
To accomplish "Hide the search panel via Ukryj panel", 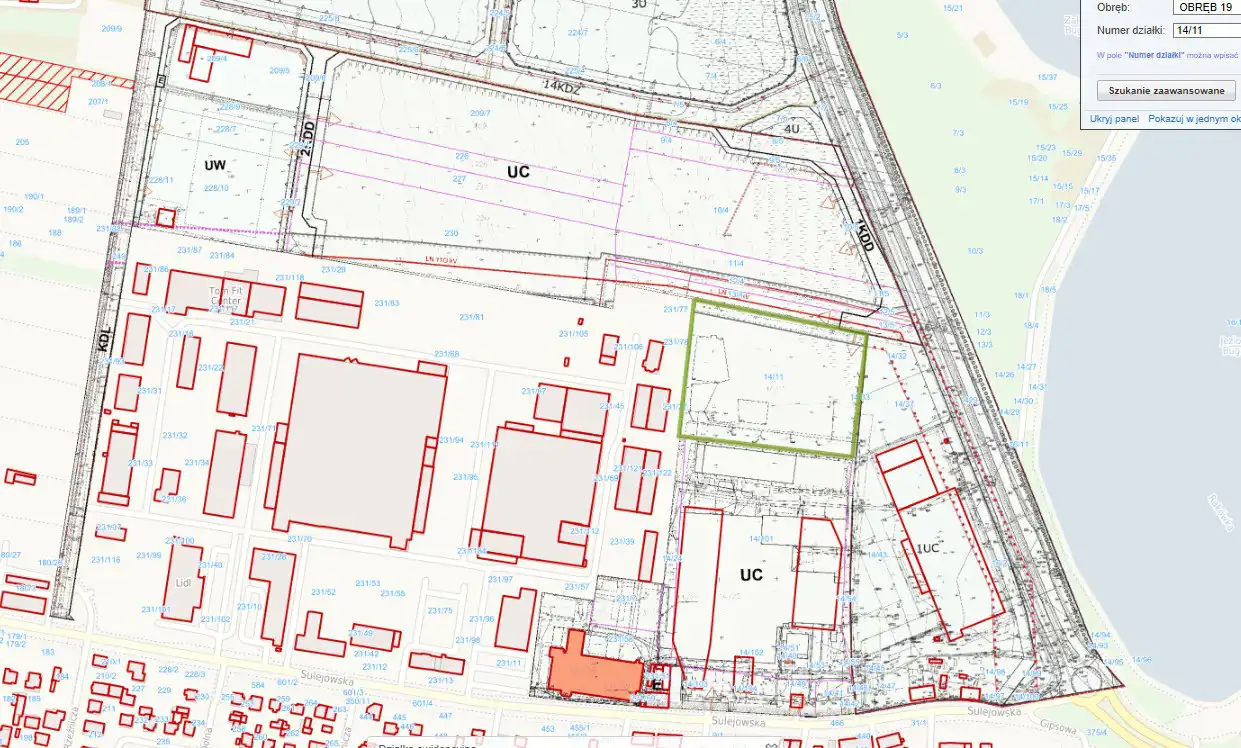I will coord(1114,119).
